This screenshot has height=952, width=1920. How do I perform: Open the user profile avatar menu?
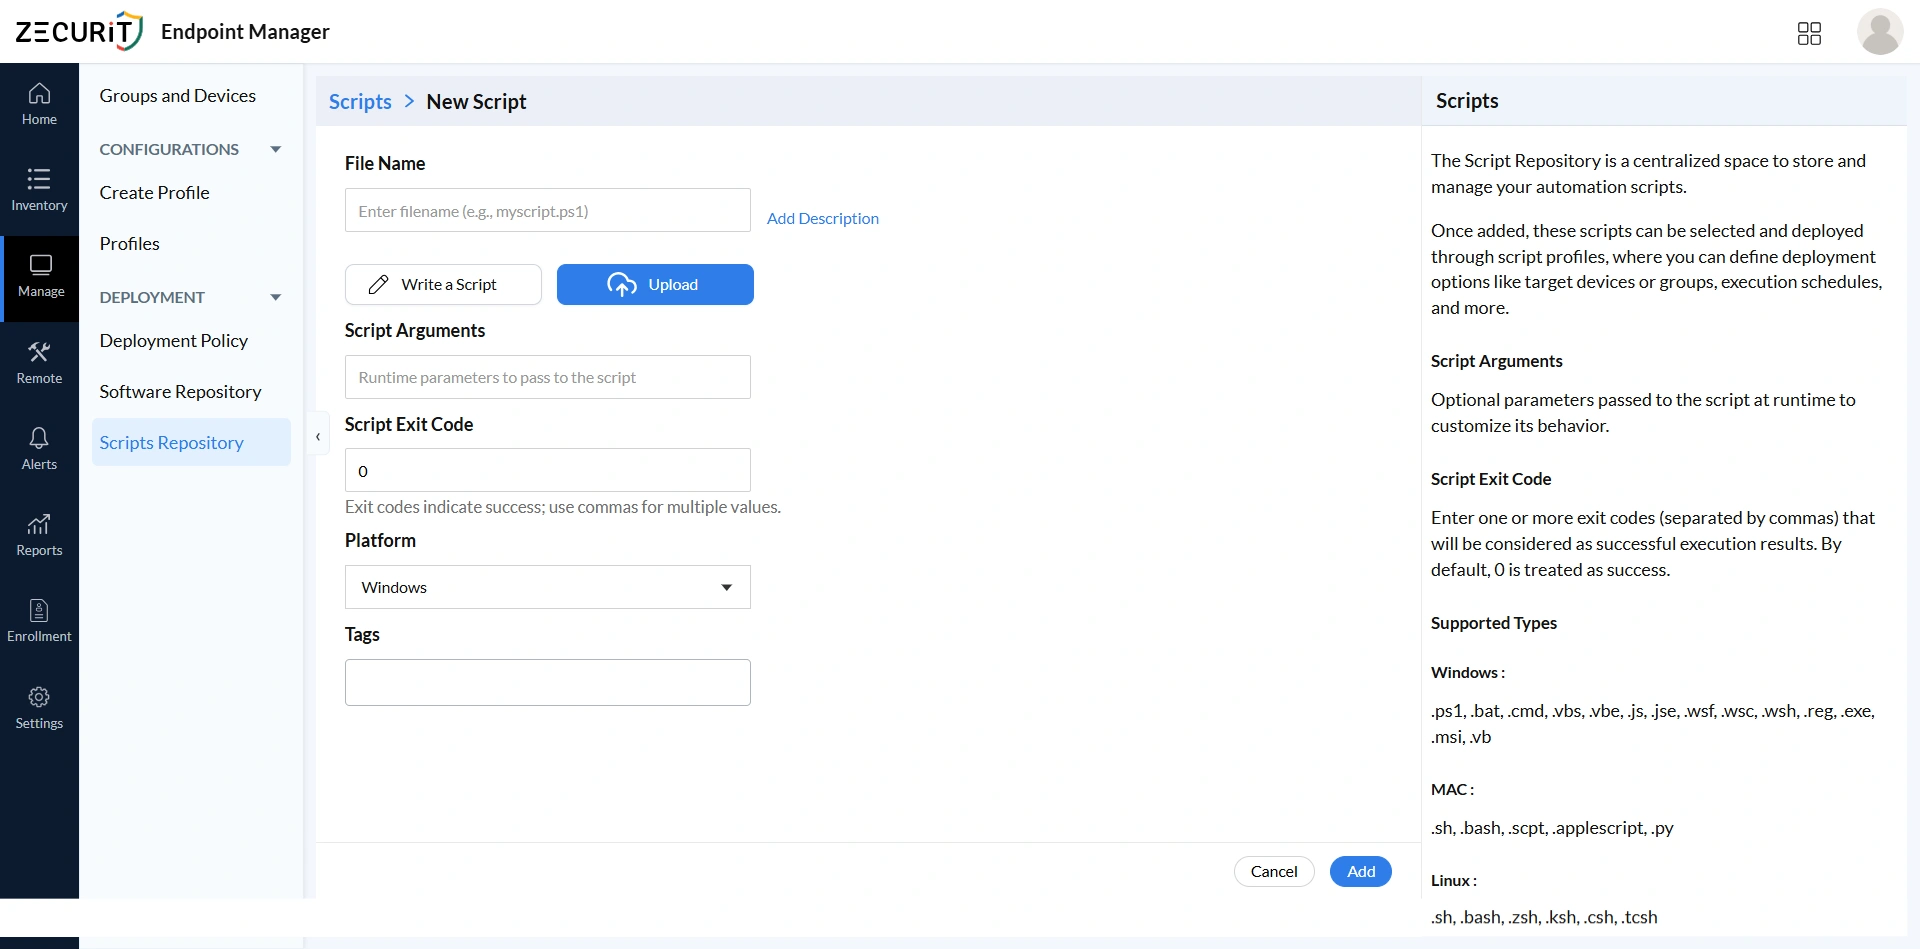pos(1881,32)
